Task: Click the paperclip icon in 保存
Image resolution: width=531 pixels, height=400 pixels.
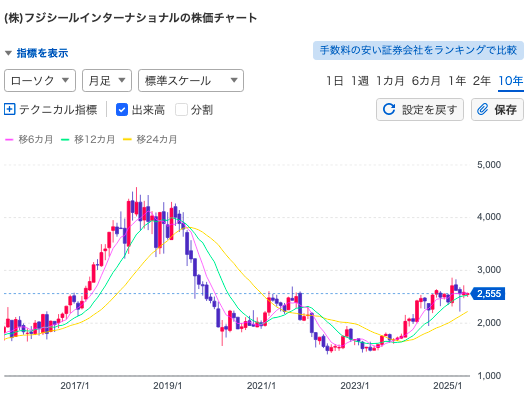Action: [482, 109]
